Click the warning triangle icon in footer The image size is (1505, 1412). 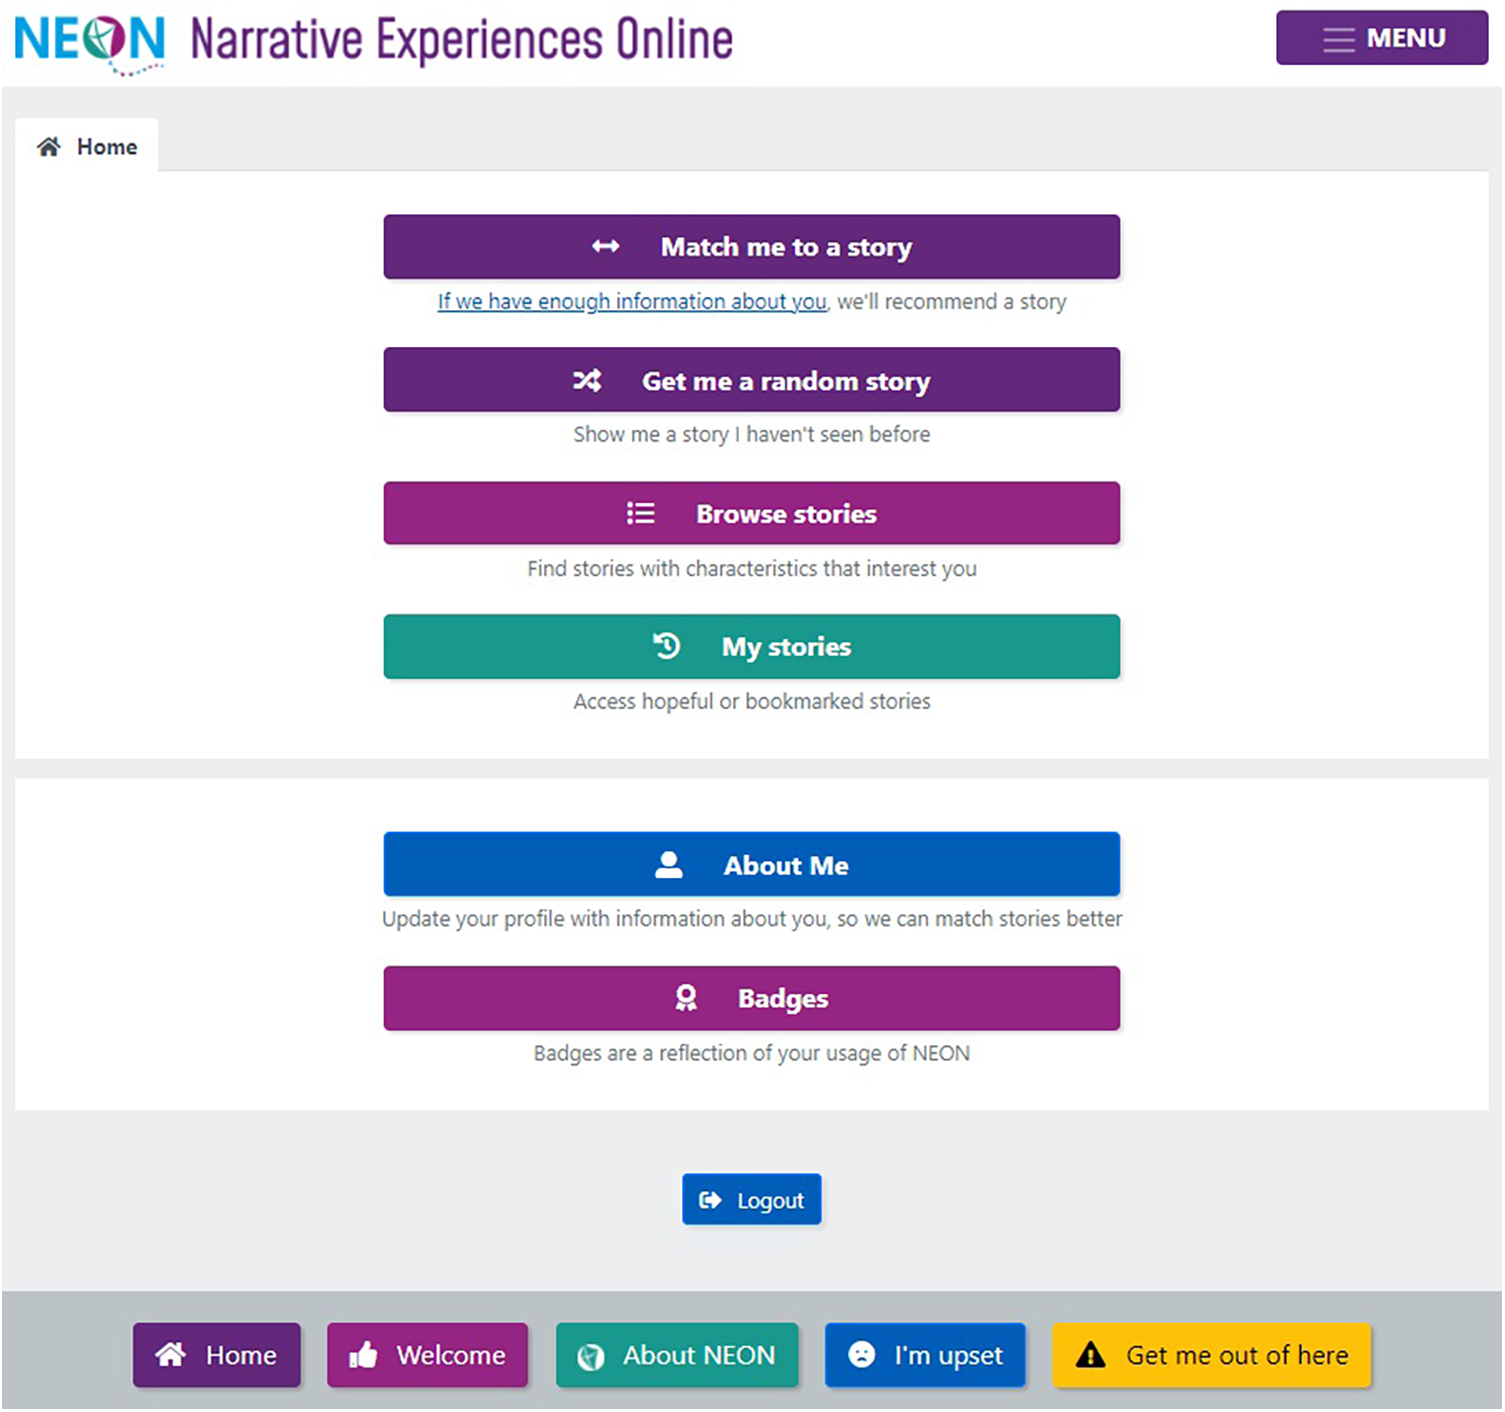point(1090,1356)
